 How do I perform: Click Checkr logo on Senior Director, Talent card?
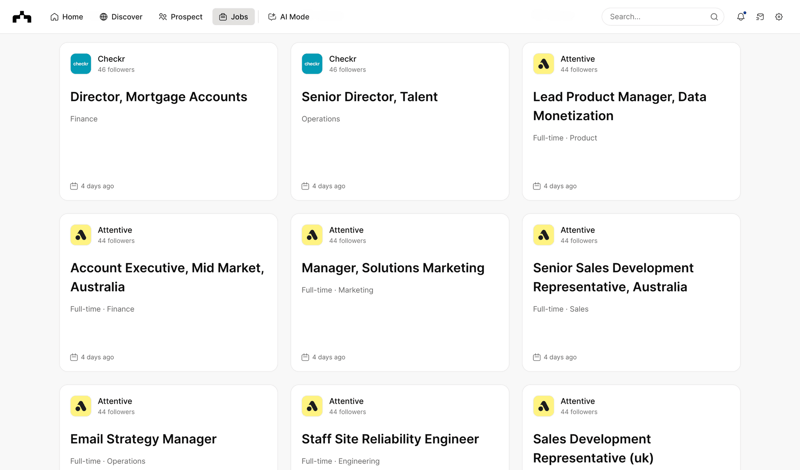click(x=312, y=64)
